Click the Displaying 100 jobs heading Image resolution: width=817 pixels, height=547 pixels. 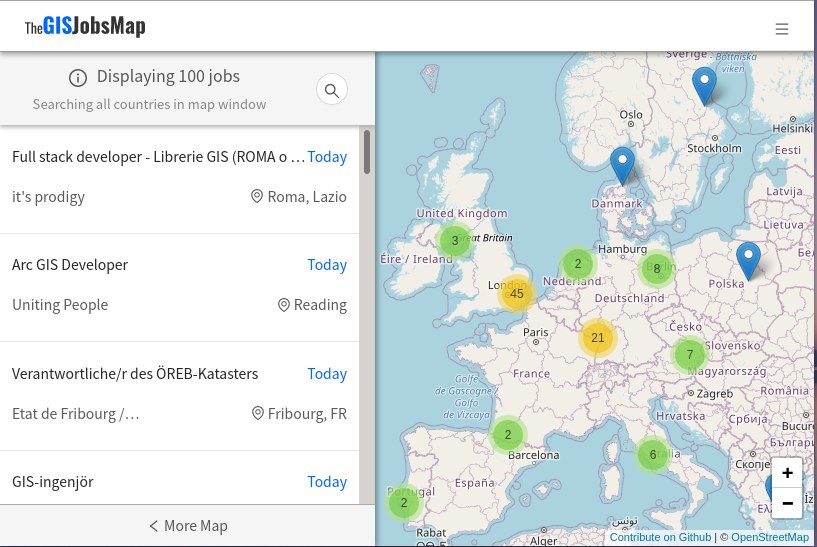click(168, 77)
